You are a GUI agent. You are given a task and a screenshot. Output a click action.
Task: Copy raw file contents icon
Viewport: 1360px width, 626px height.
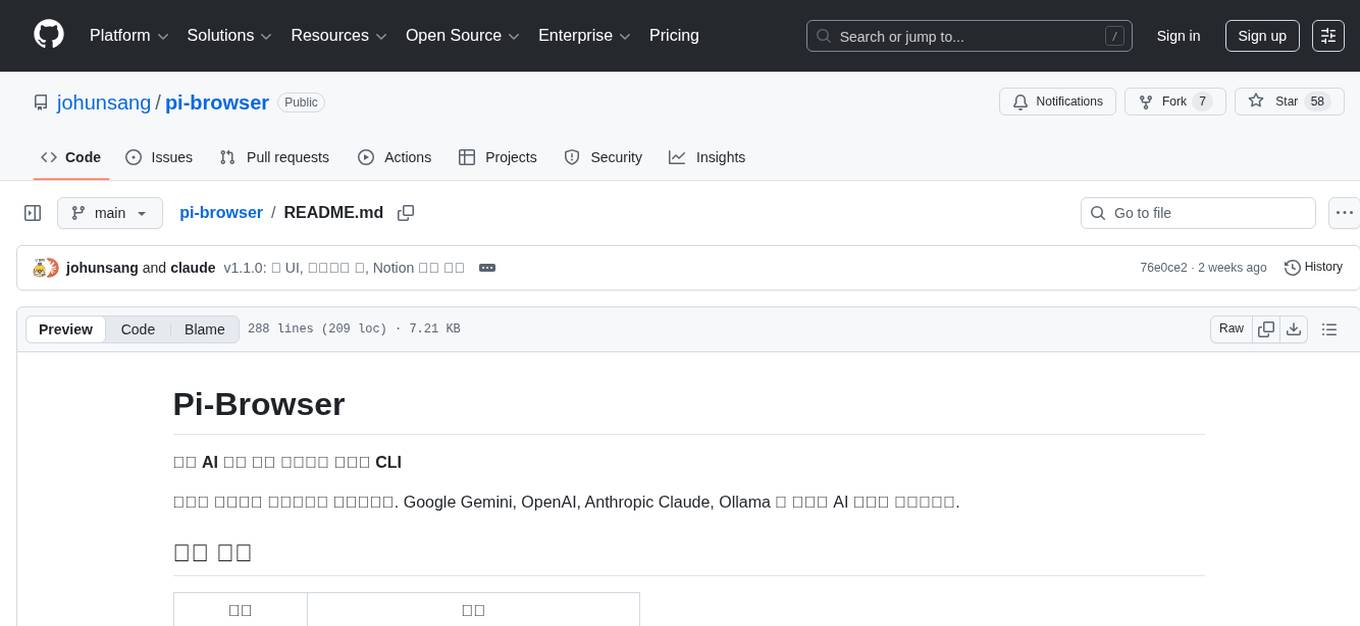(1266, 328)
